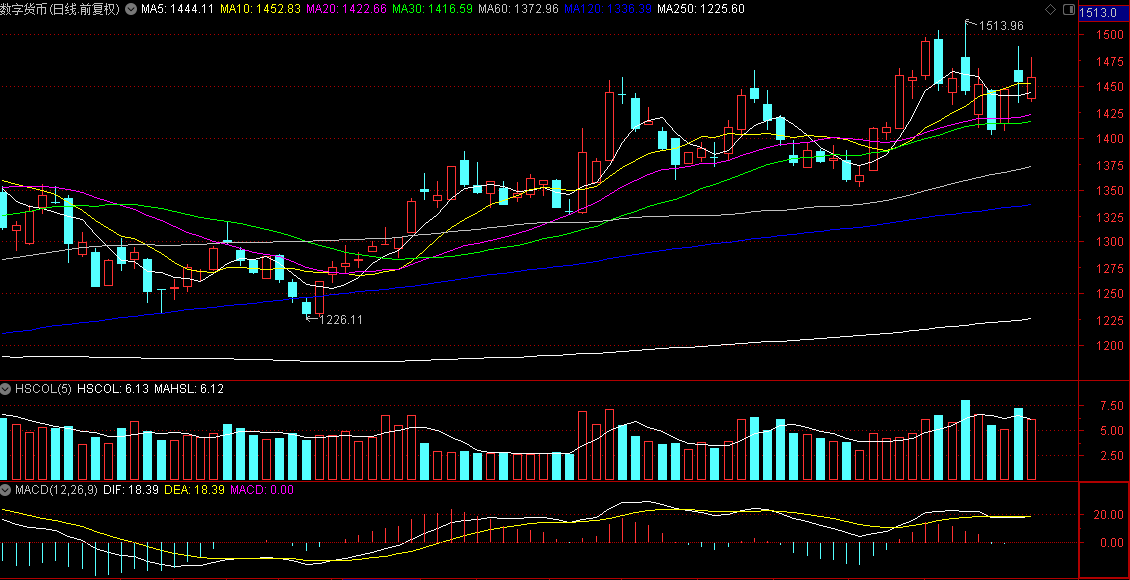Select the MA5: 1444.11 label

pos(177,9)
